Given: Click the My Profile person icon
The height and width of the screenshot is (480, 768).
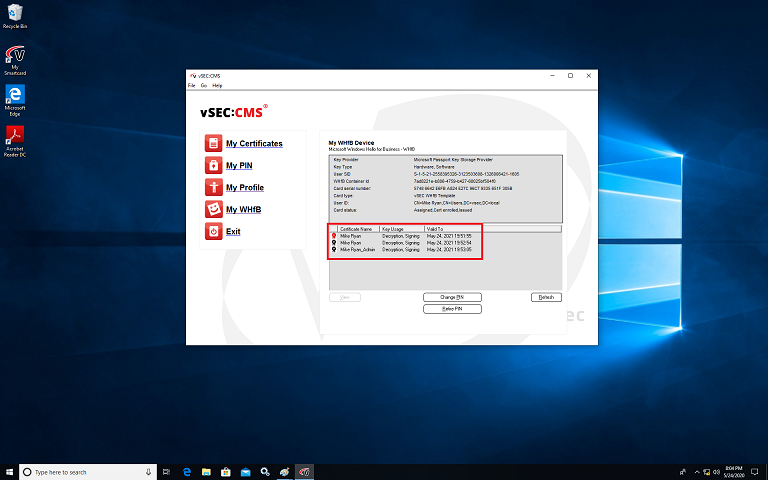Looking at the screenshot, I should coord(213,187).
